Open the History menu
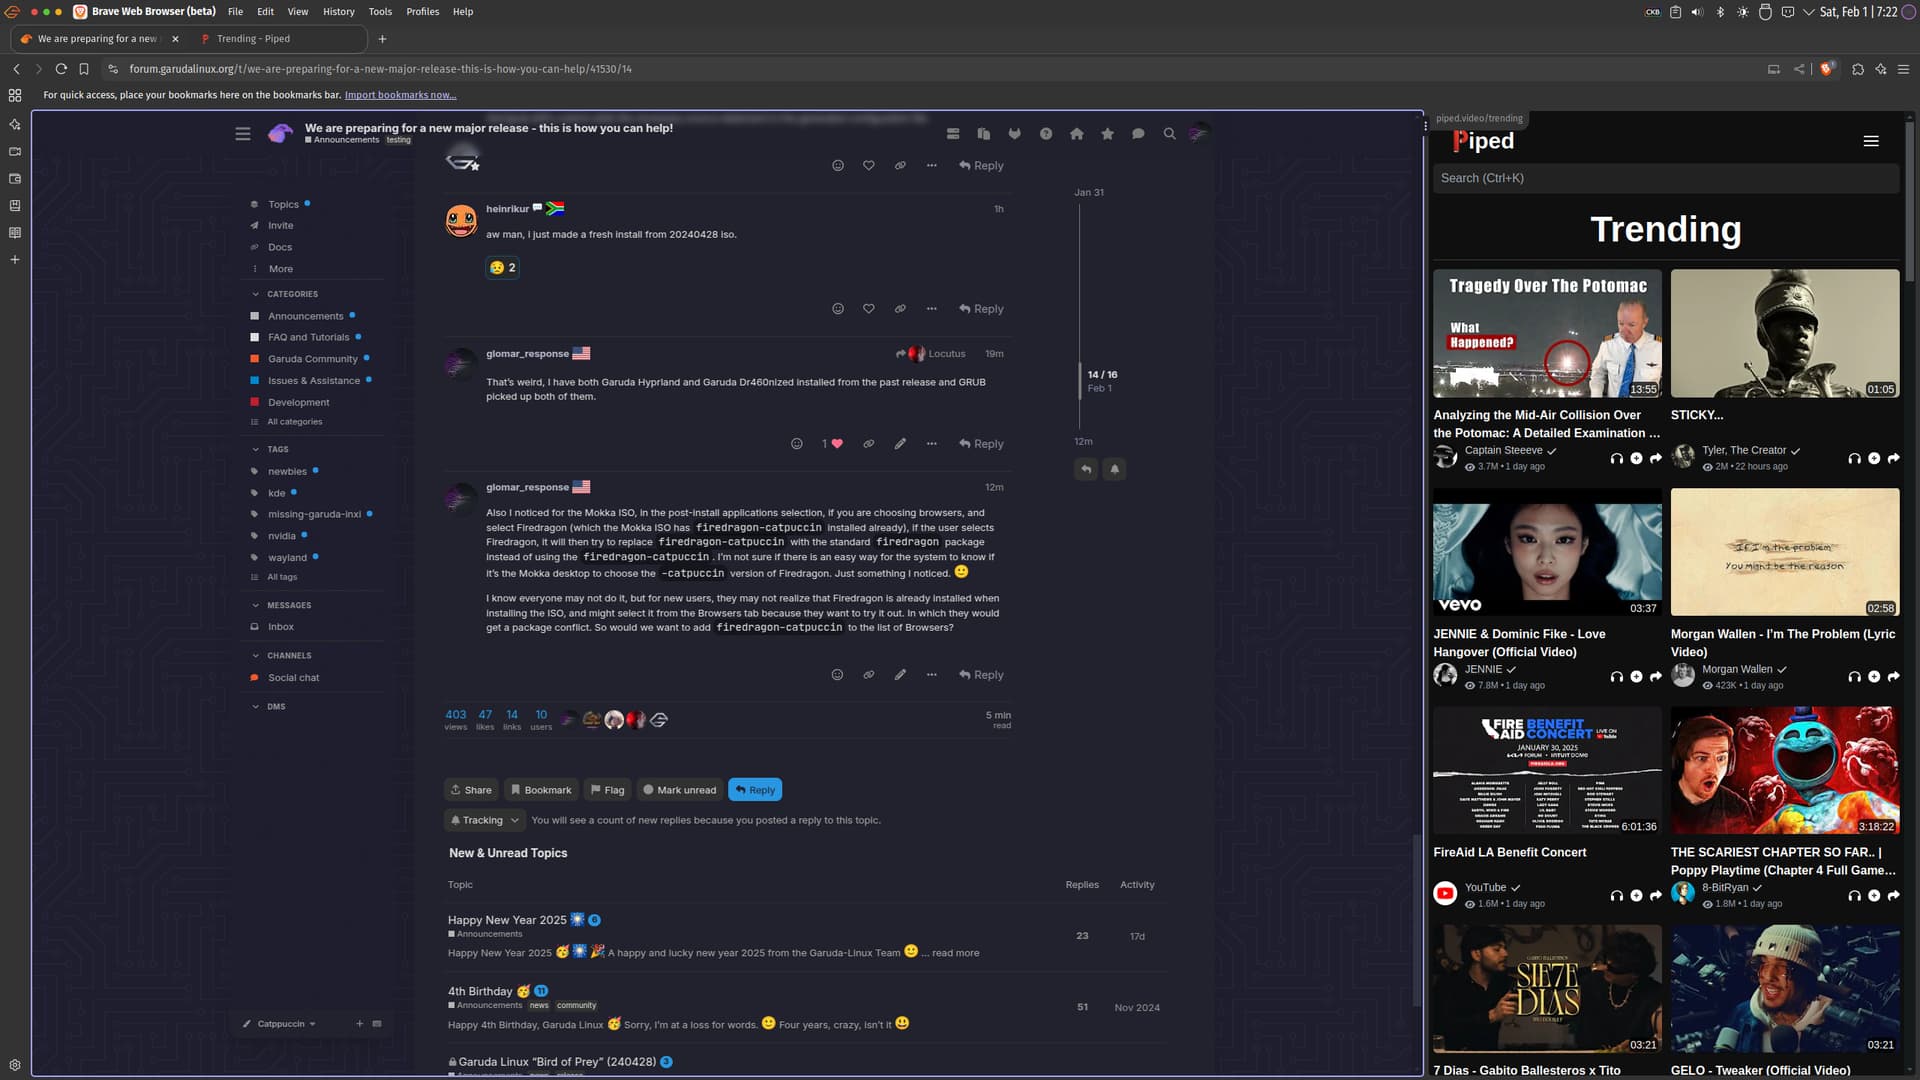1920x1080 pixels. tap(338, 12)
